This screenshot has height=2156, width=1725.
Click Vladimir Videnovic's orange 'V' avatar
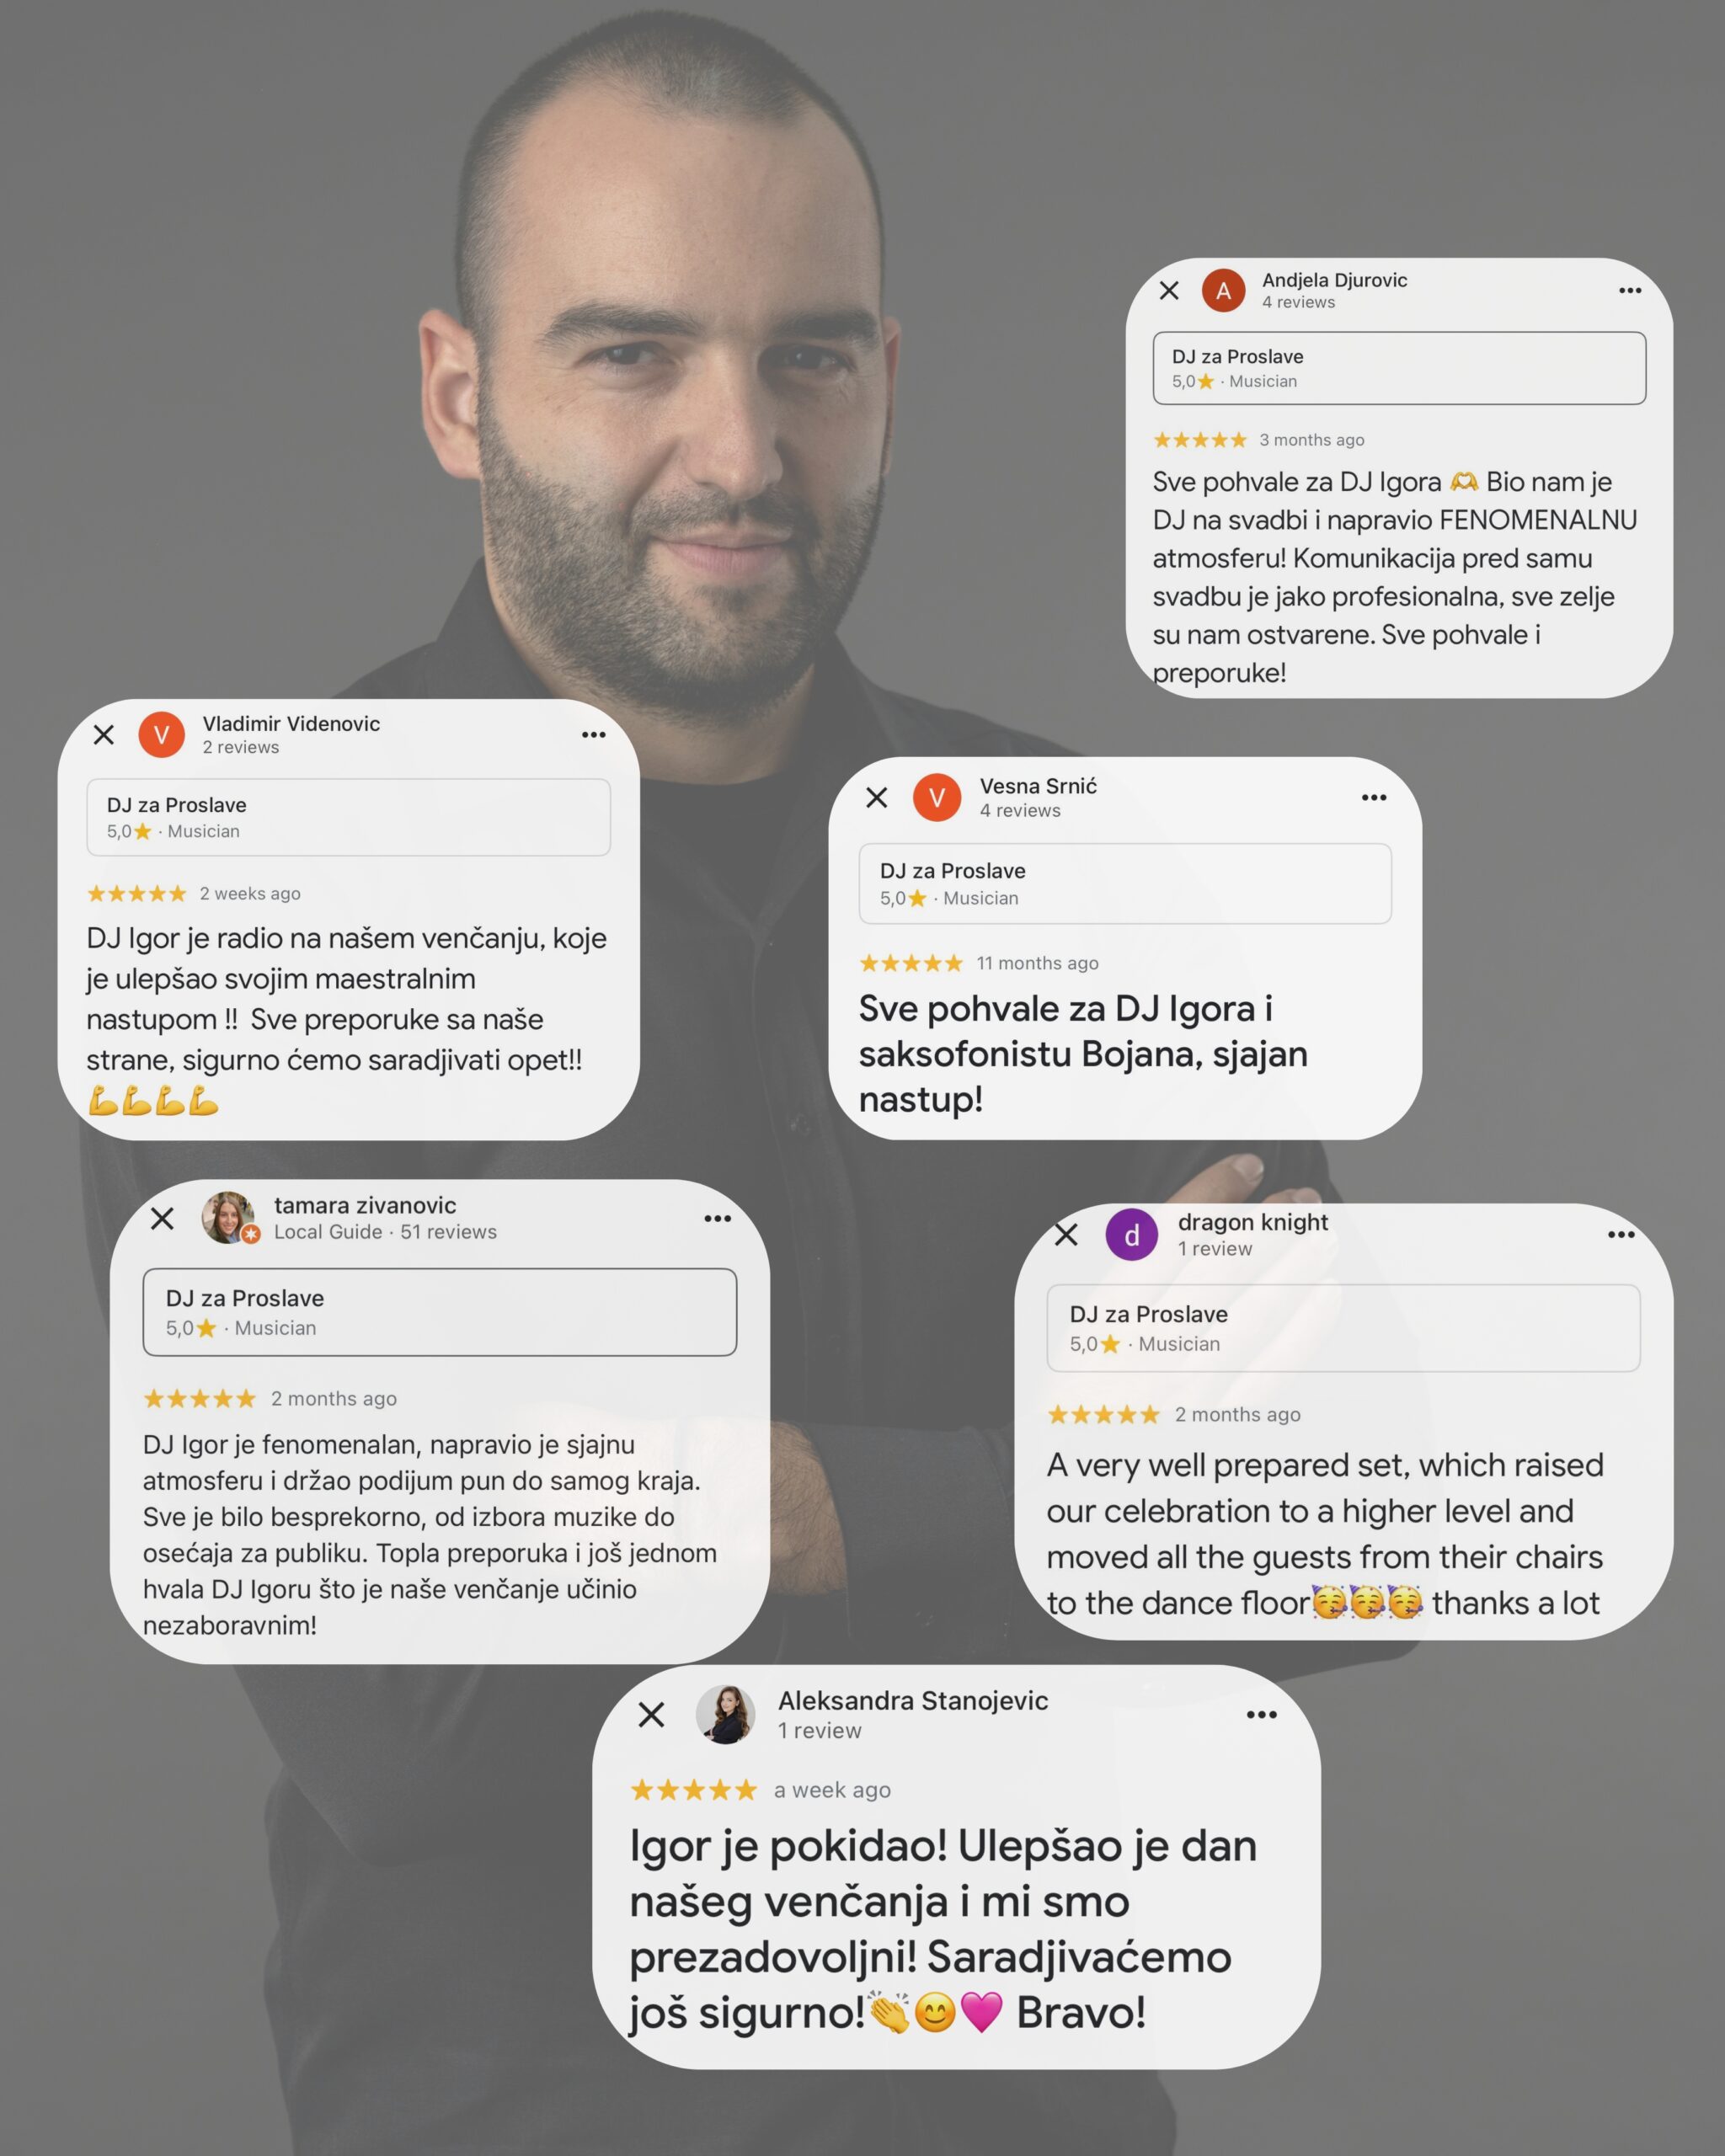(x=161, y=735)
